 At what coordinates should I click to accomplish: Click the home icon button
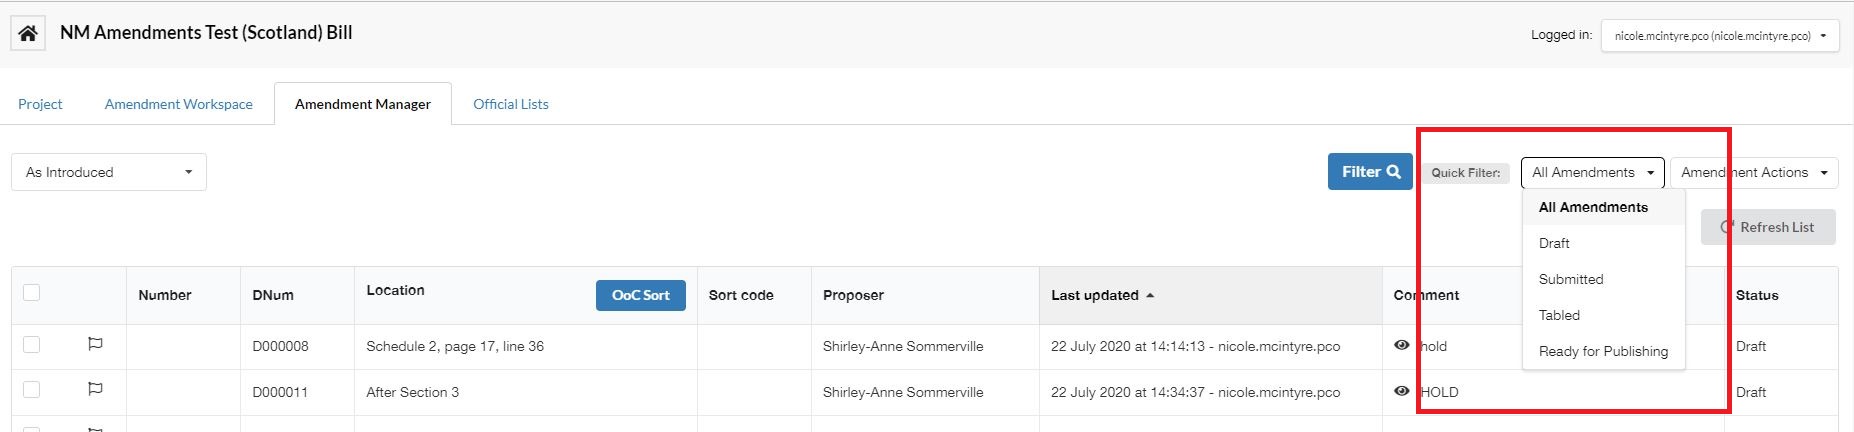(28, 34)
